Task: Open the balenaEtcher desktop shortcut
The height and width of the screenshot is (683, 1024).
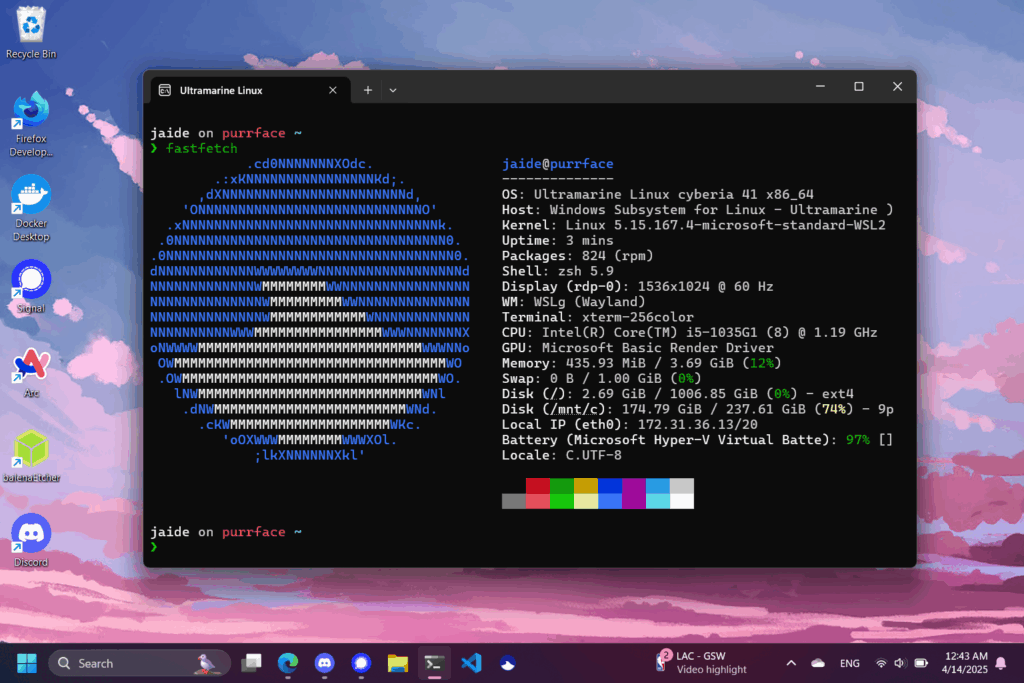Action: click(31, 456)
